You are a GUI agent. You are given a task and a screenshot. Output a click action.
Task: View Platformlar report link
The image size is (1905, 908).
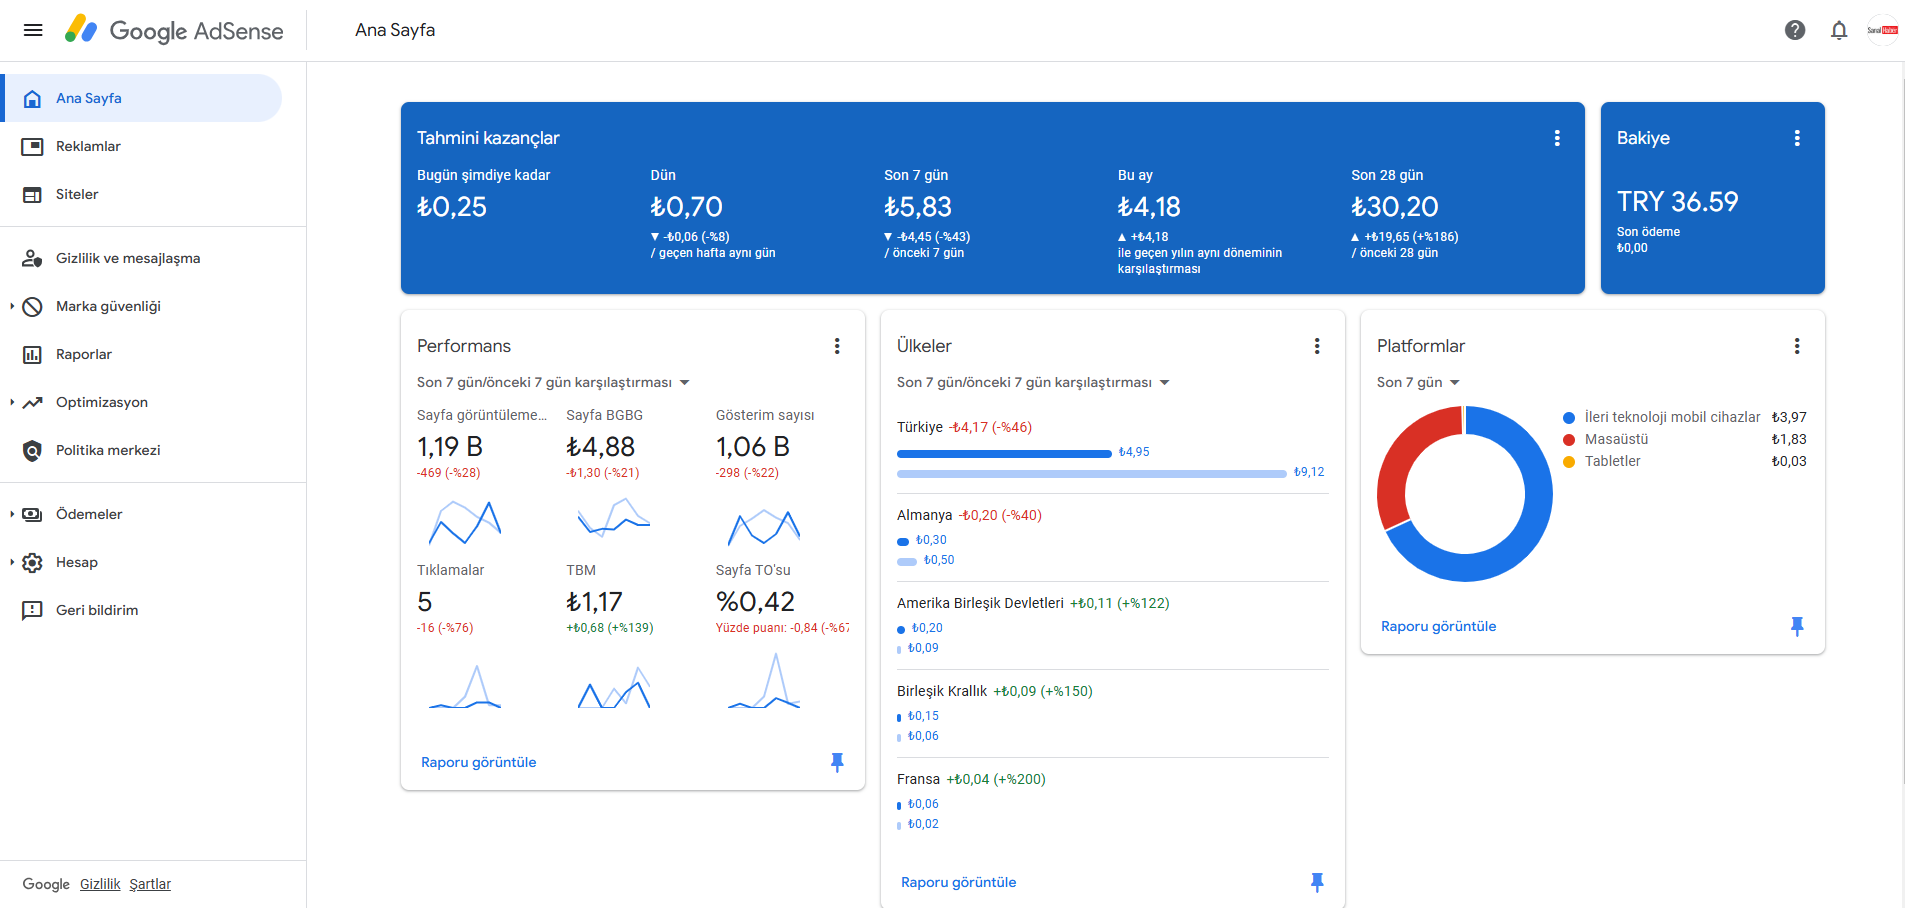point(1438,626)
